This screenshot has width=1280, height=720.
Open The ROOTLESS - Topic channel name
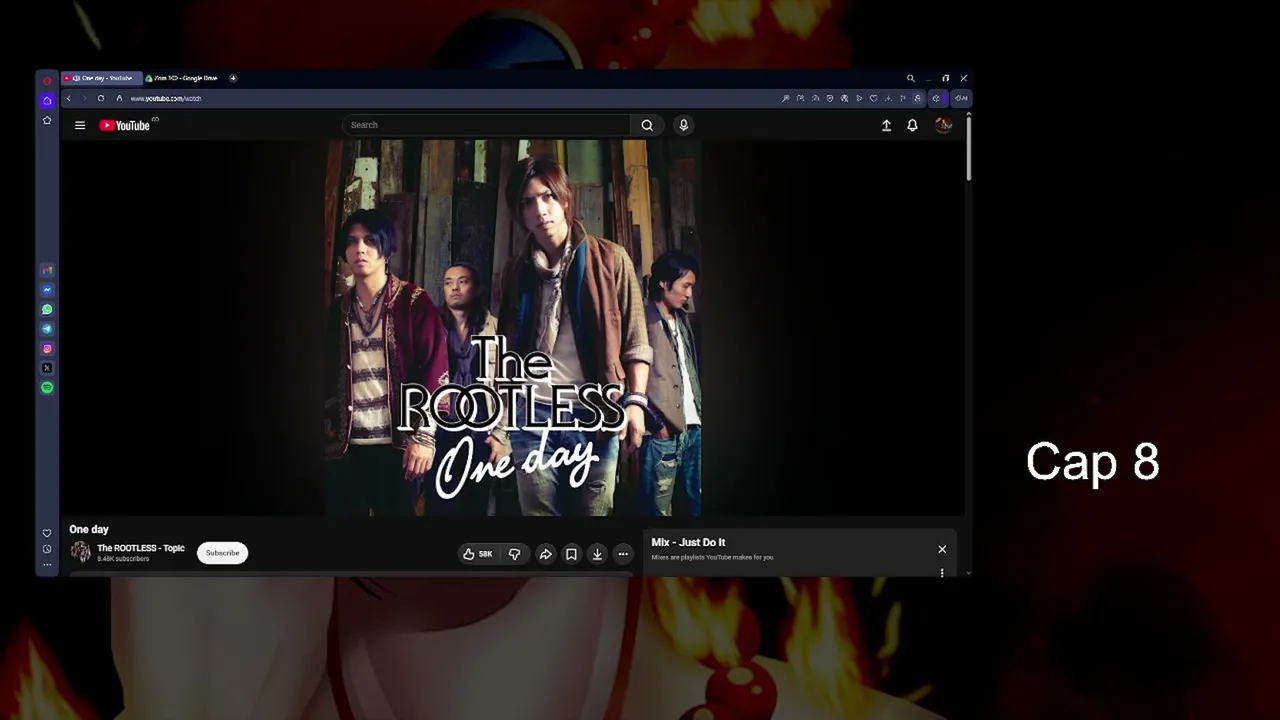[x=141, y=548]
